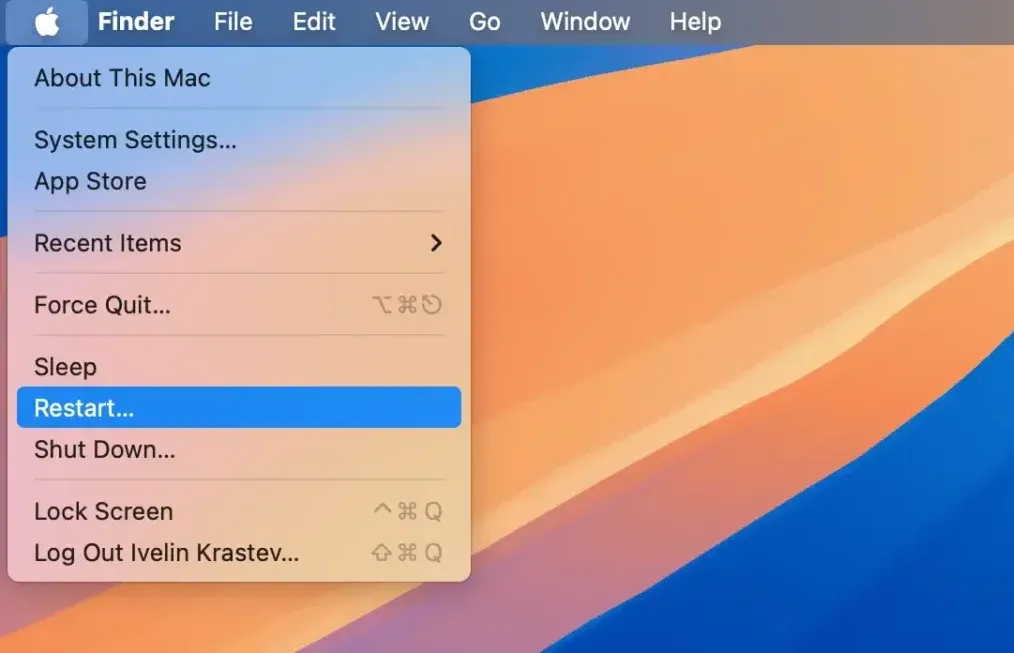The width and height of the screenshot is (1014, 653).
Task: Click the Apple logo menu icon
Action: (47, 22)
